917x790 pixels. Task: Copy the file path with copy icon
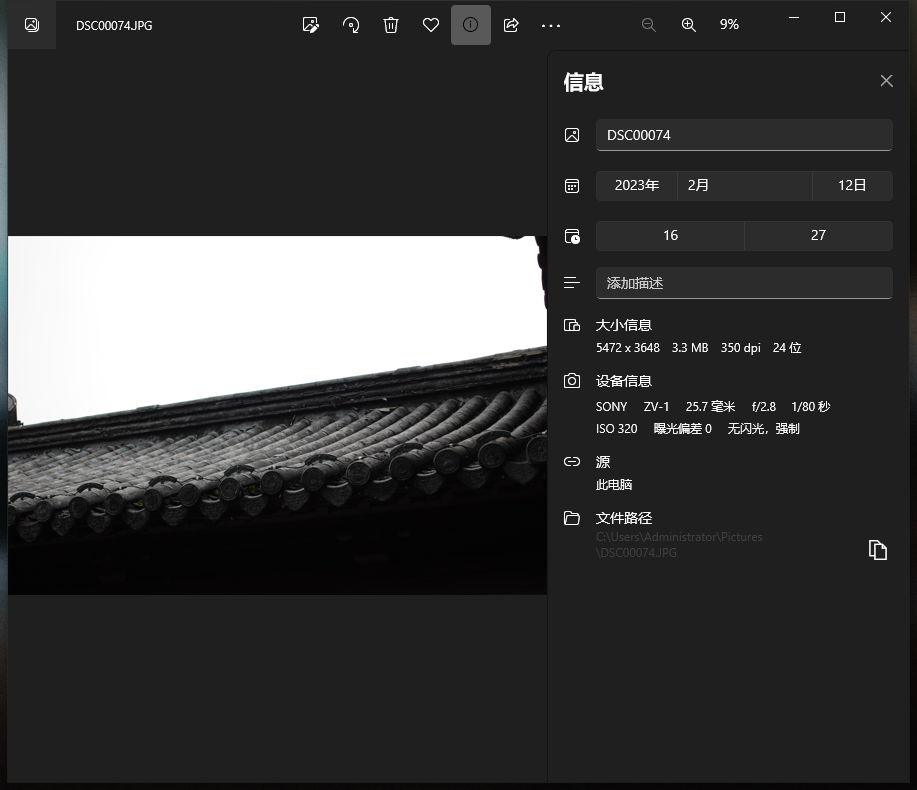878,550
